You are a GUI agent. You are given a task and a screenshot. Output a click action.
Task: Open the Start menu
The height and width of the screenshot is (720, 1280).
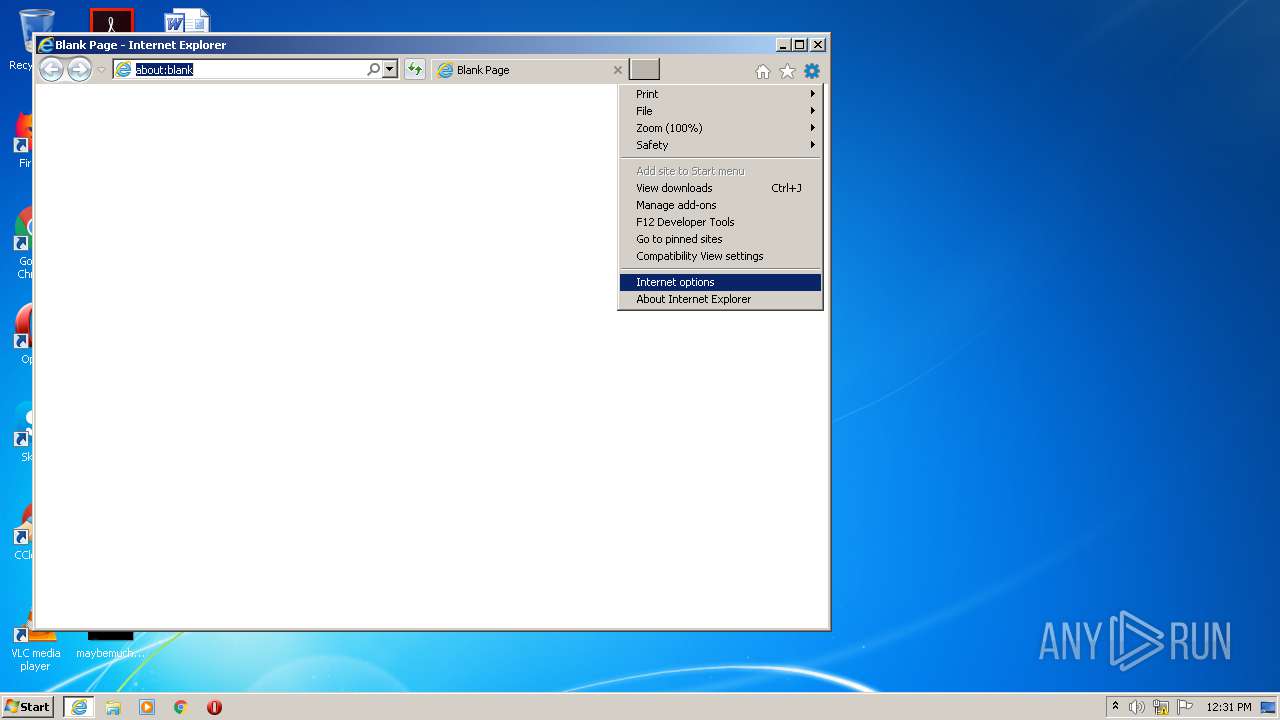coord(27,706)
